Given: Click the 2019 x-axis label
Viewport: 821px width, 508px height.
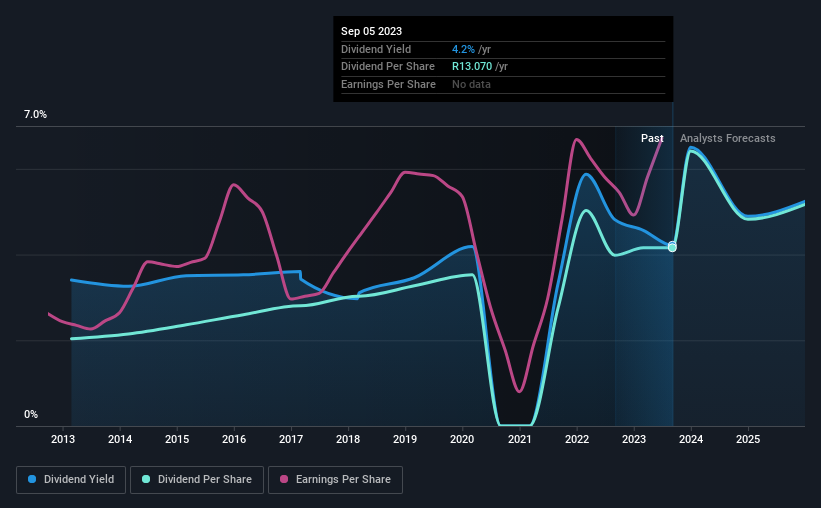Looking at the screenshot, I should [405, 439].
